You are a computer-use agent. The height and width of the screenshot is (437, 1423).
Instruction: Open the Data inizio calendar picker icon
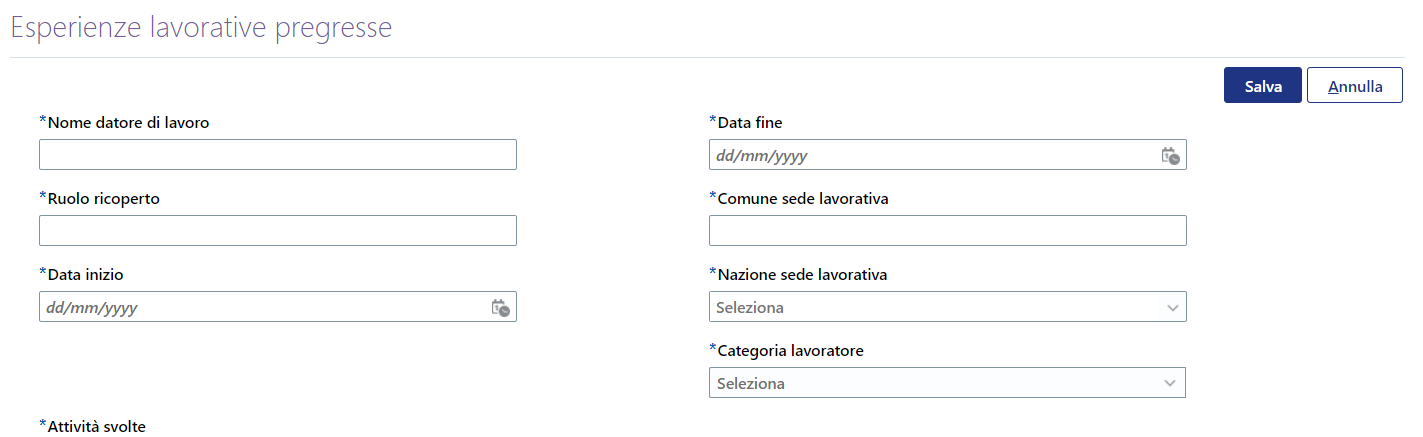500,308
